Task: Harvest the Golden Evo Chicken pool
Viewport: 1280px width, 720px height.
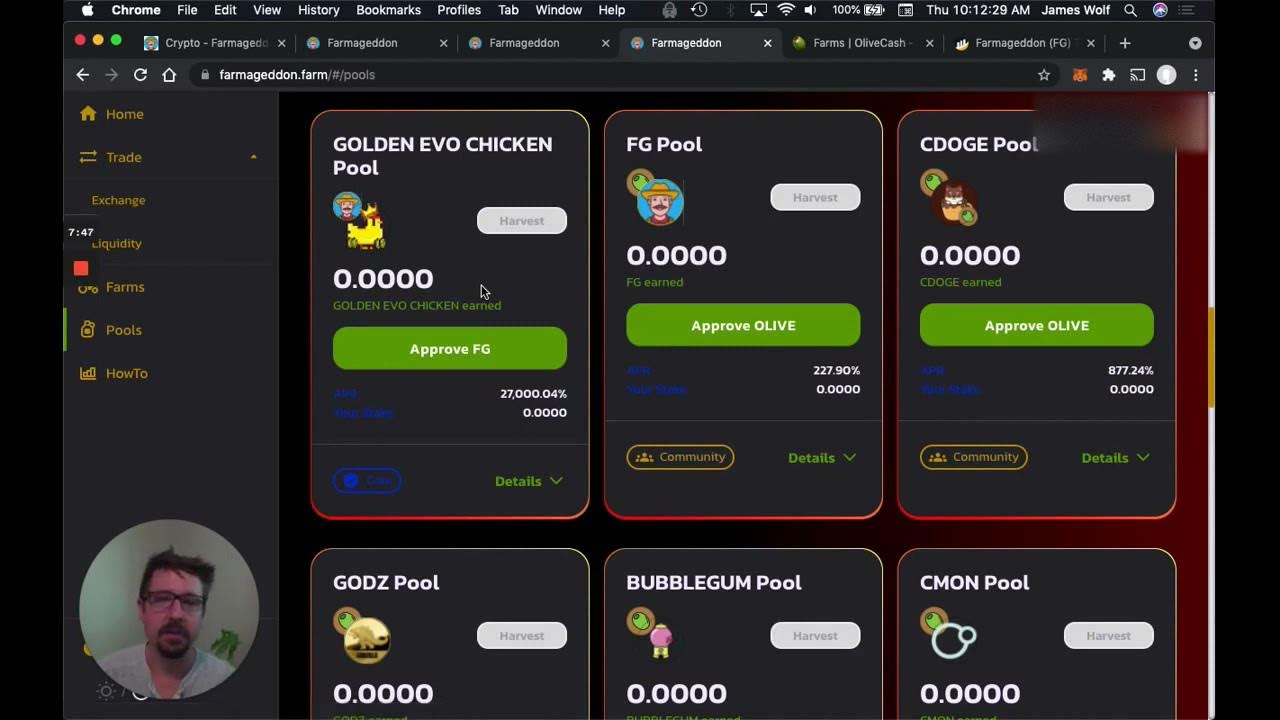Action: 522,221
